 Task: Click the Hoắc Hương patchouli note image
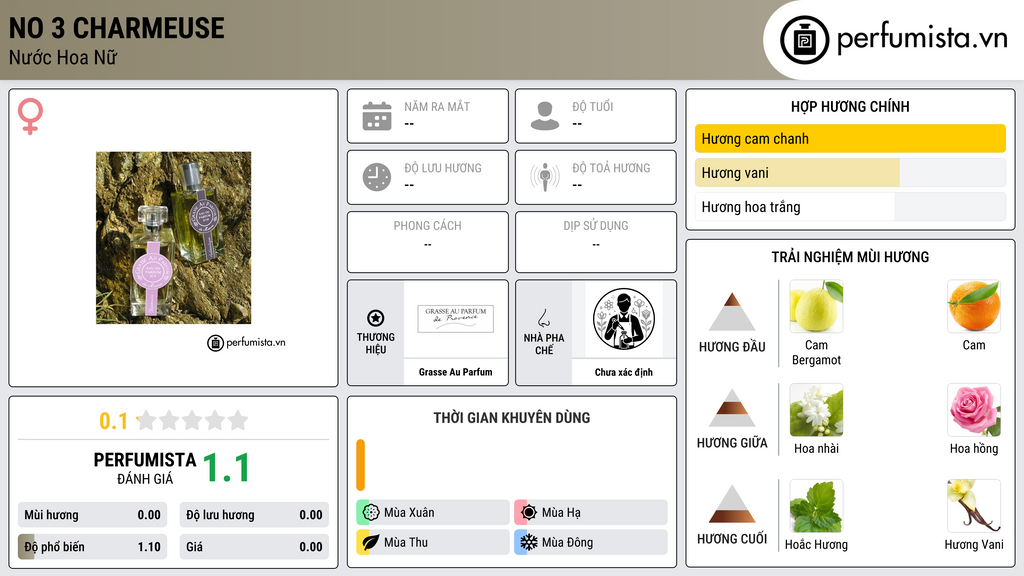pyautogui.click(x=816, y=506)
